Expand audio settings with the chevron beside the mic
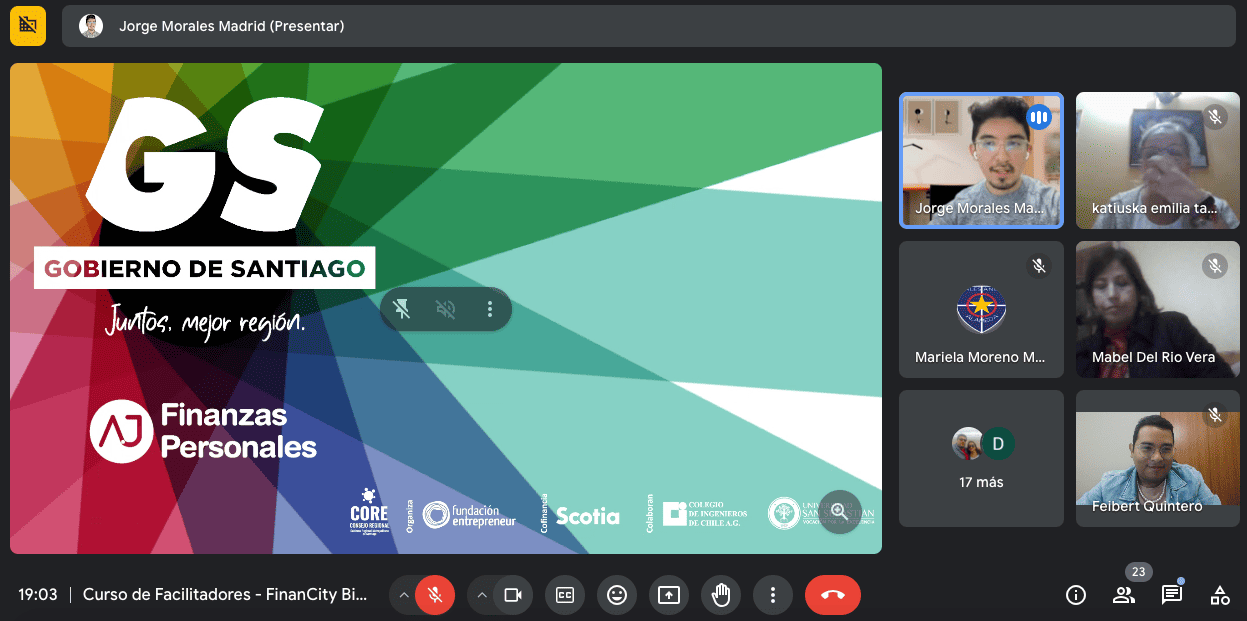The height and width of the screenshot is (621, 1247). [x=403, y=595]
